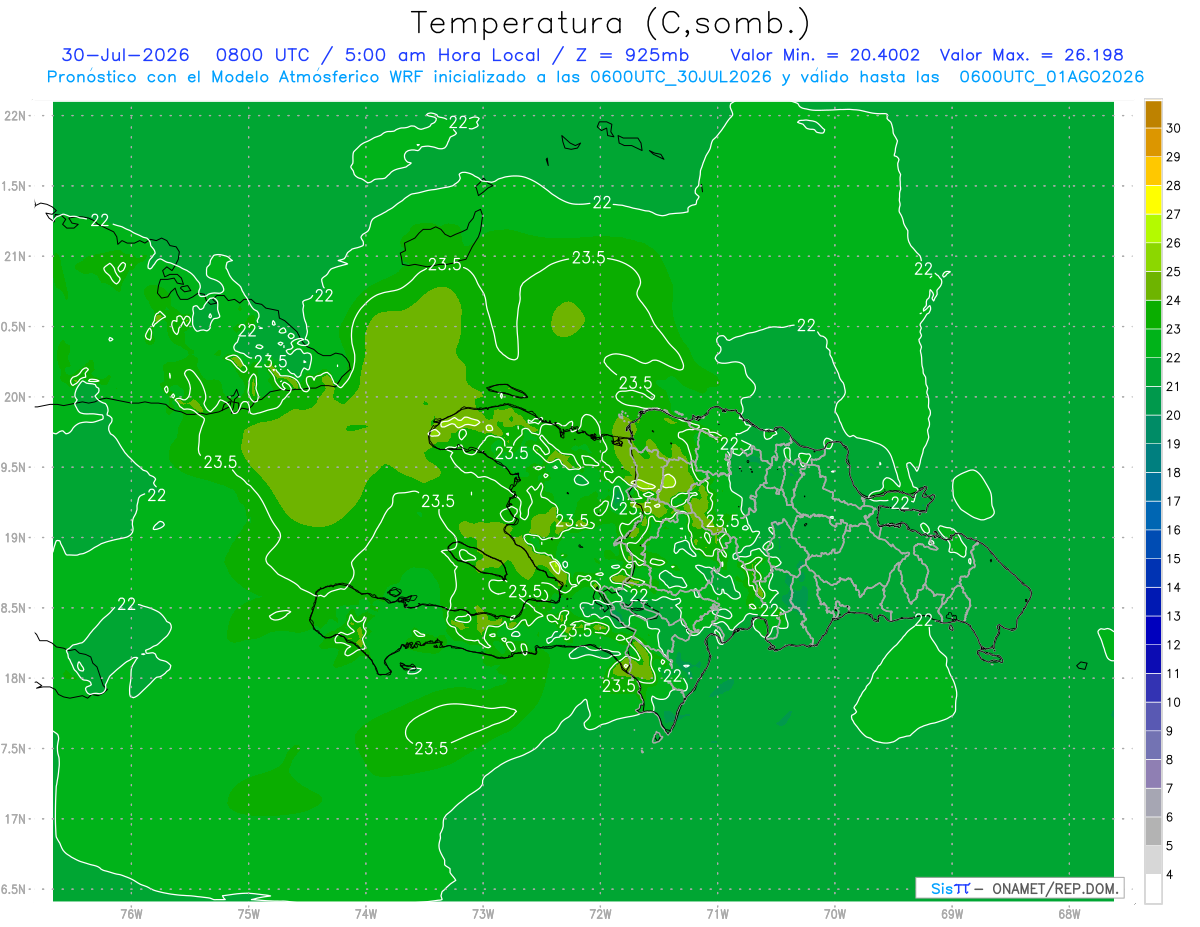Click the "Valor Max. = 26.198" value
The image size is (1200, 927).
pyautogui.click(x=1031, y=55)
